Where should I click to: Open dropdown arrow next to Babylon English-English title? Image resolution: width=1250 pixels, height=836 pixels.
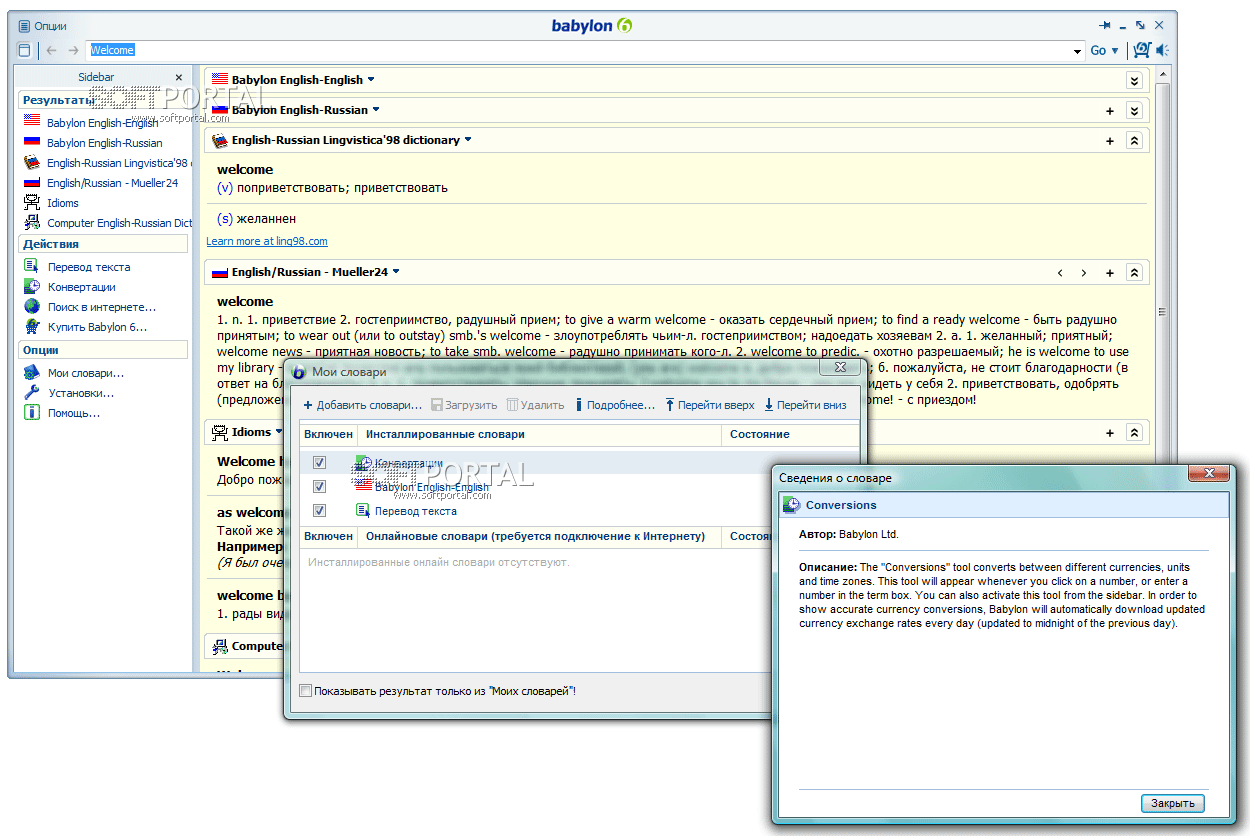coord(371,79)
